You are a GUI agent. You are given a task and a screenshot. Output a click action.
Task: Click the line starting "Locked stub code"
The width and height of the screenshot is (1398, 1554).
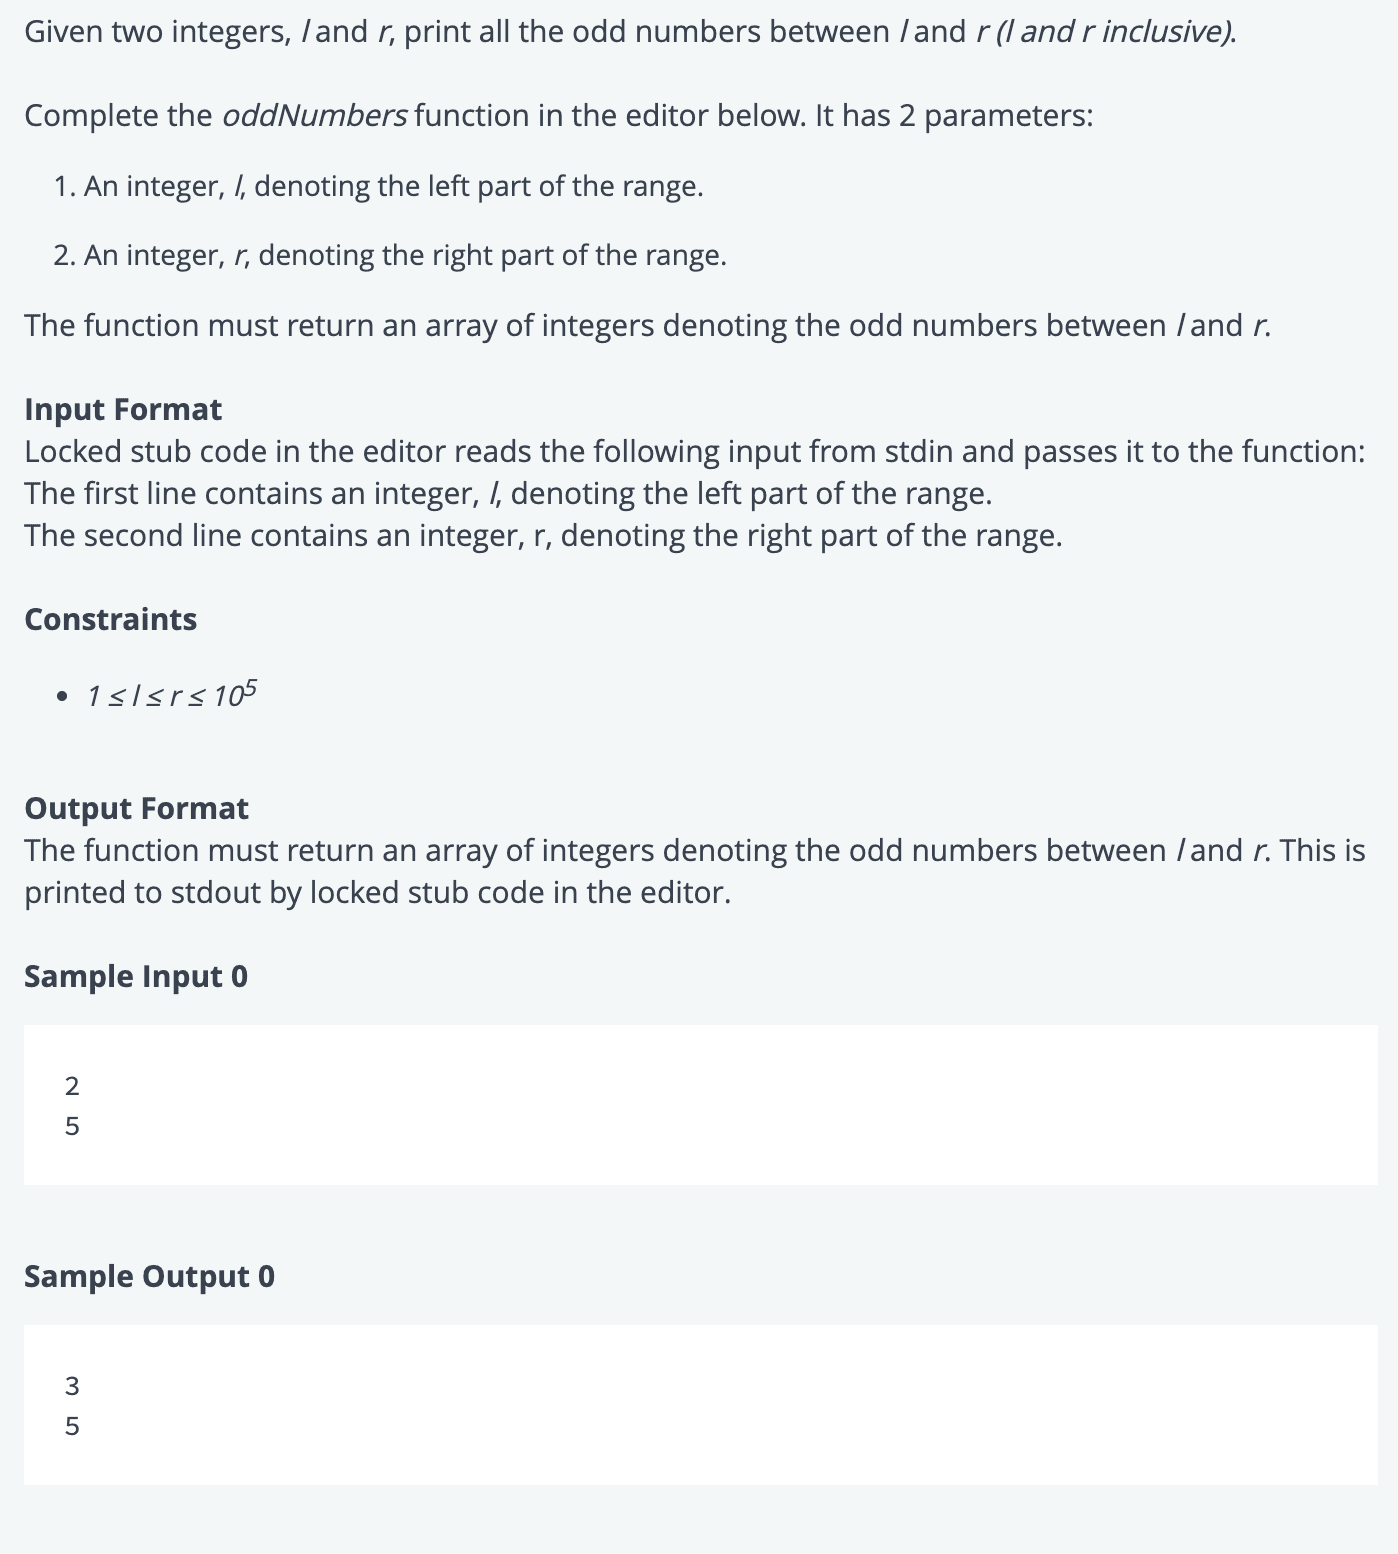click(x=694, y=452)
